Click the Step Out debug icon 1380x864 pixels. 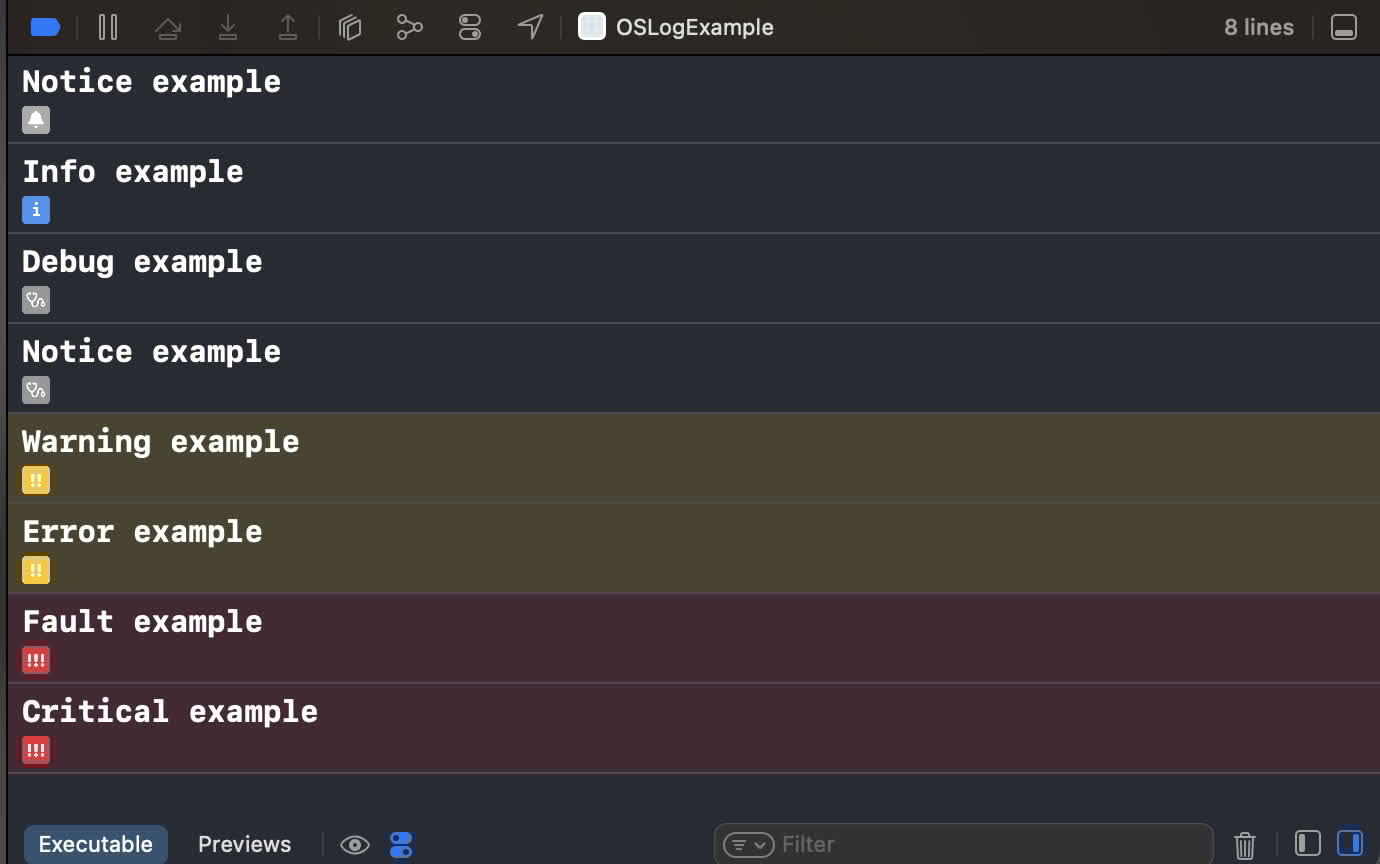point(288,27)
